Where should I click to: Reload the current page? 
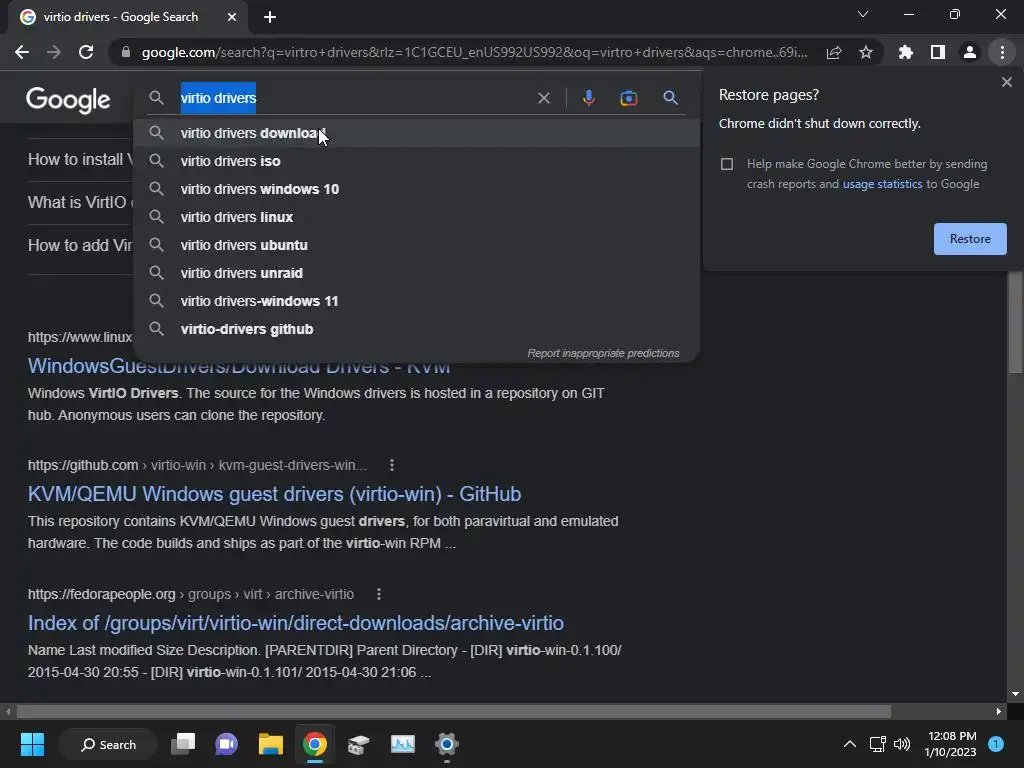pos(86,52)
